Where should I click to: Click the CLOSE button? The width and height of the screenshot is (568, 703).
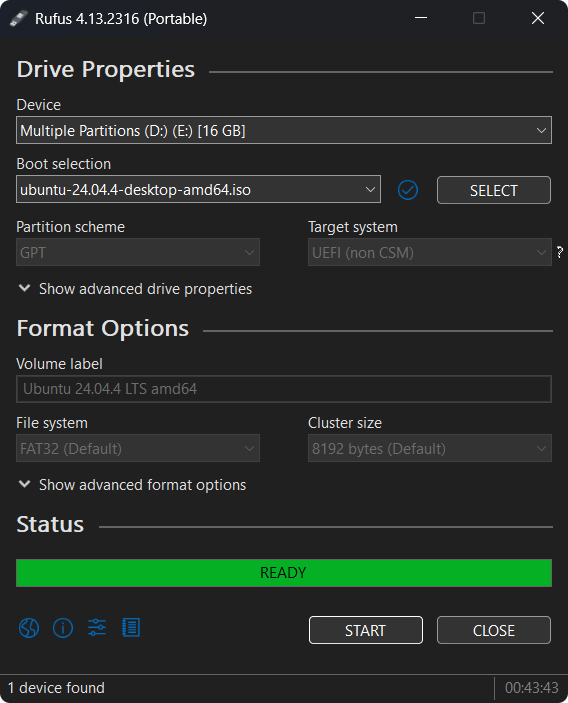(x=494, y=630)
